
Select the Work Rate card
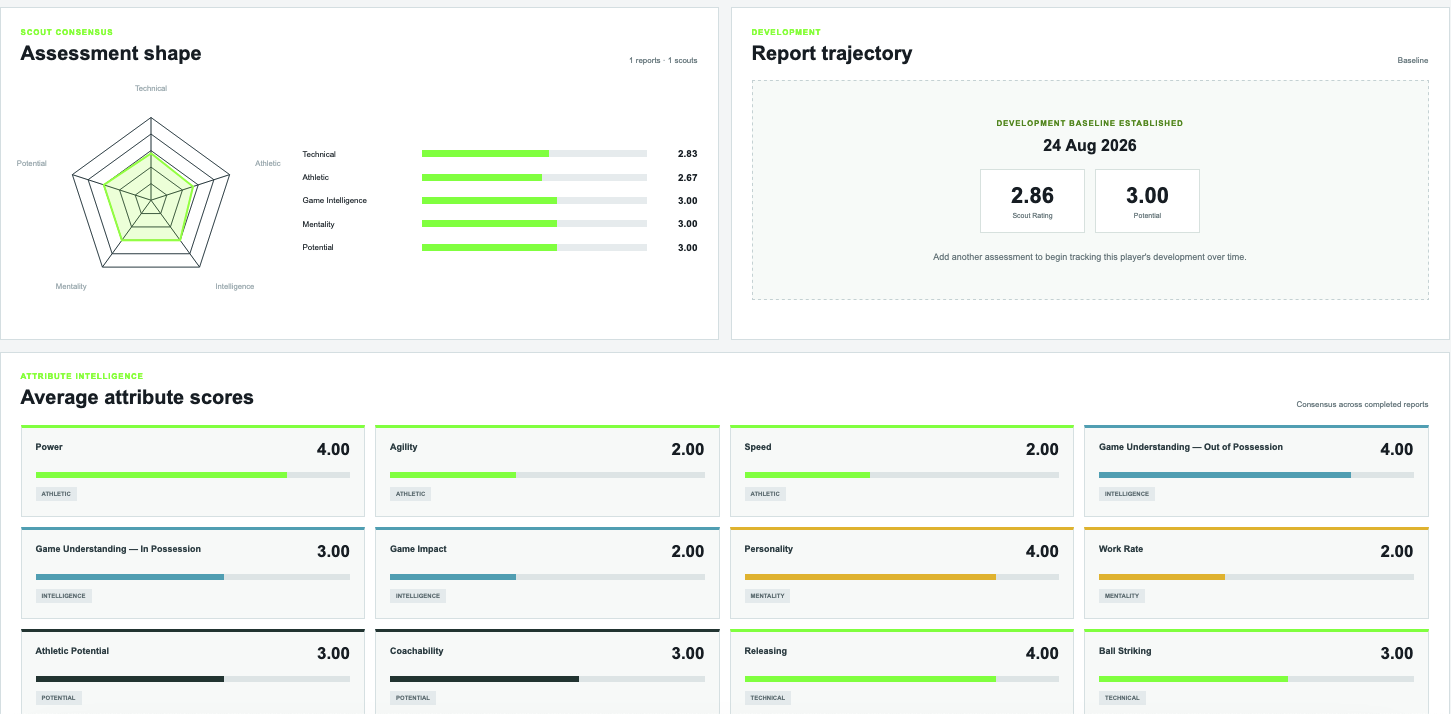click(x=1256, y=572)
